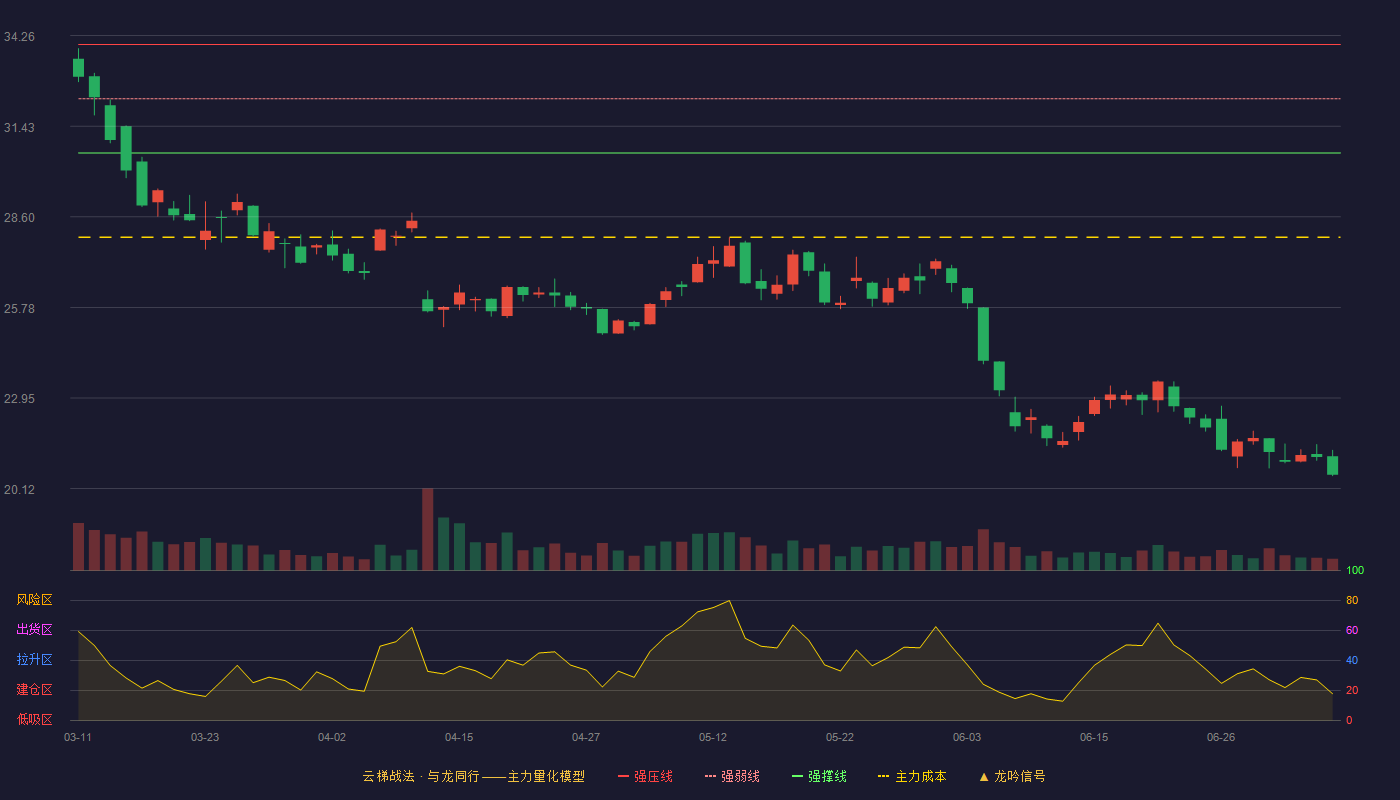Click the 05-12 date axis label
The width and height of the screenshot is (1400, 800).
point(713,737)
